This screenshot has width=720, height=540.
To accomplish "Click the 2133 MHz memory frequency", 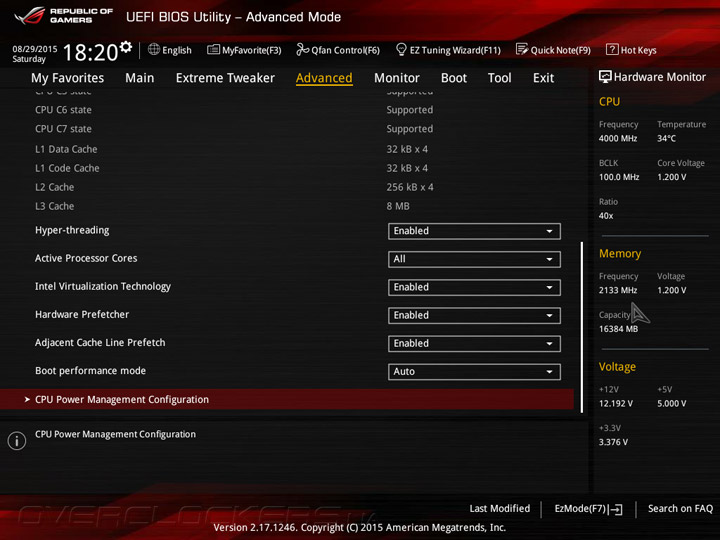I will pyautogui.click(x=618, y=290).
